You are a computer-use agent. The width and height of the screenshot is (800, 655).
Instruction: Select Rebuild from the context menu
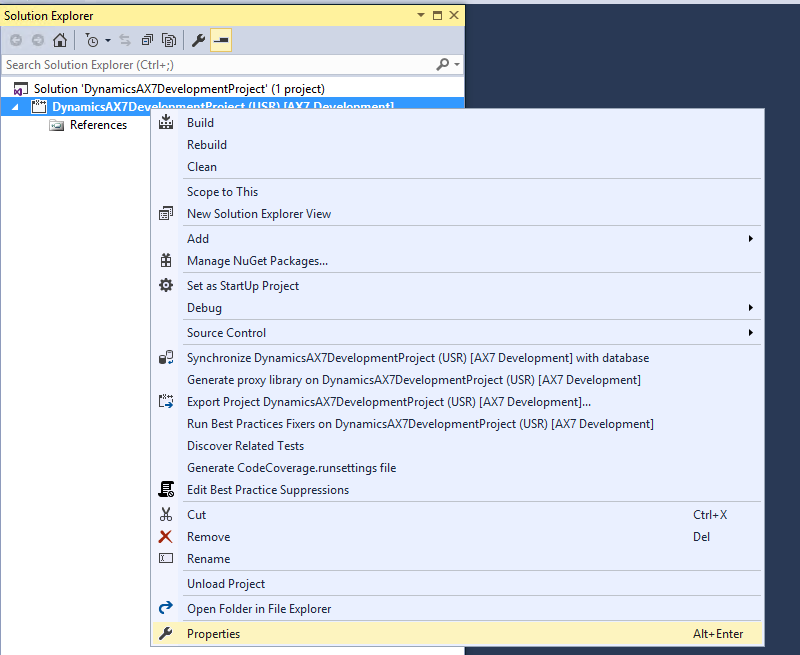pyautogui.click(x=207, y=145)
